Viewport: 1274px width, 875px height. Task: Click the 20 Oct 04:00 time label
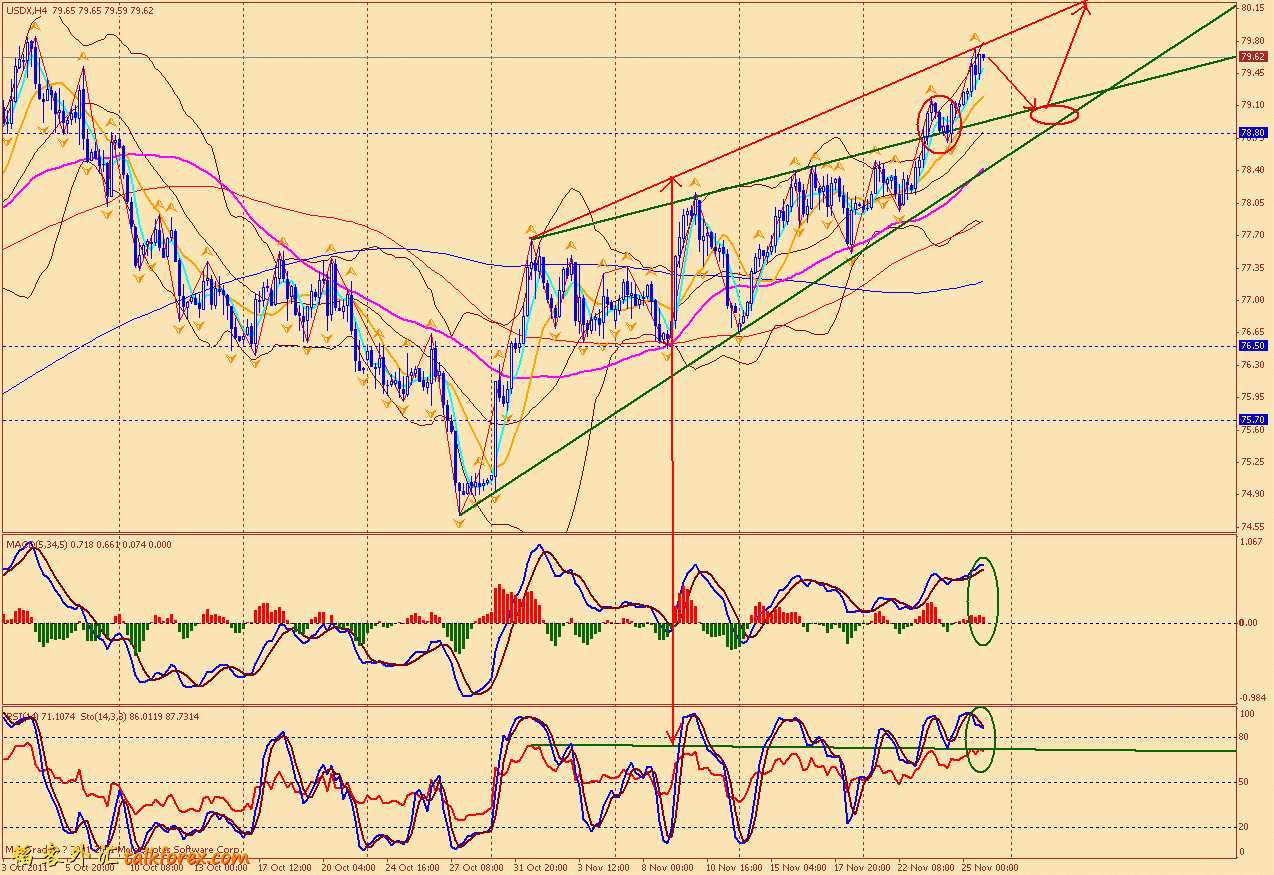(350, 868)
